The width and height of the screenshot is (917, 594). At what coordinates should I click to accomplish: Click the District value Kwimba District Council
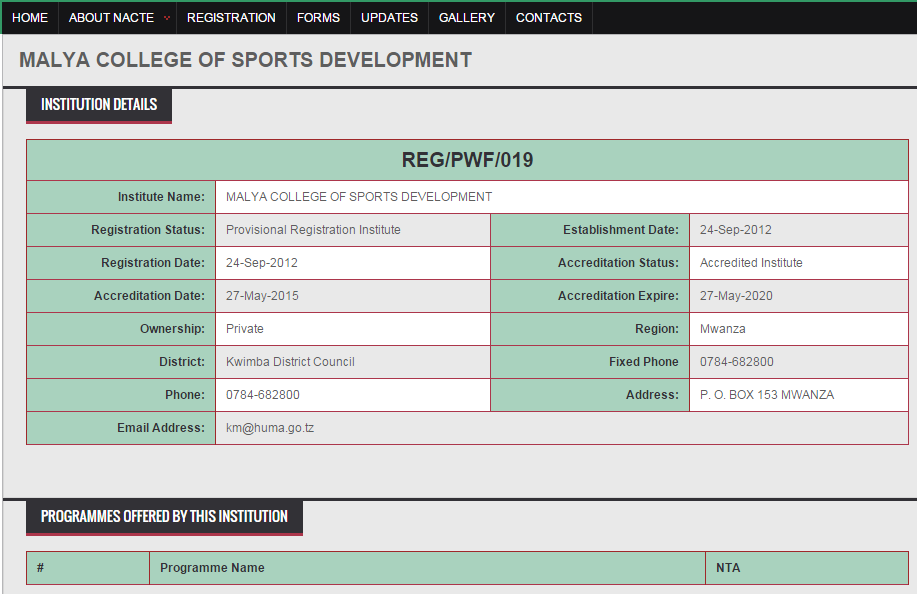[290, 362]
